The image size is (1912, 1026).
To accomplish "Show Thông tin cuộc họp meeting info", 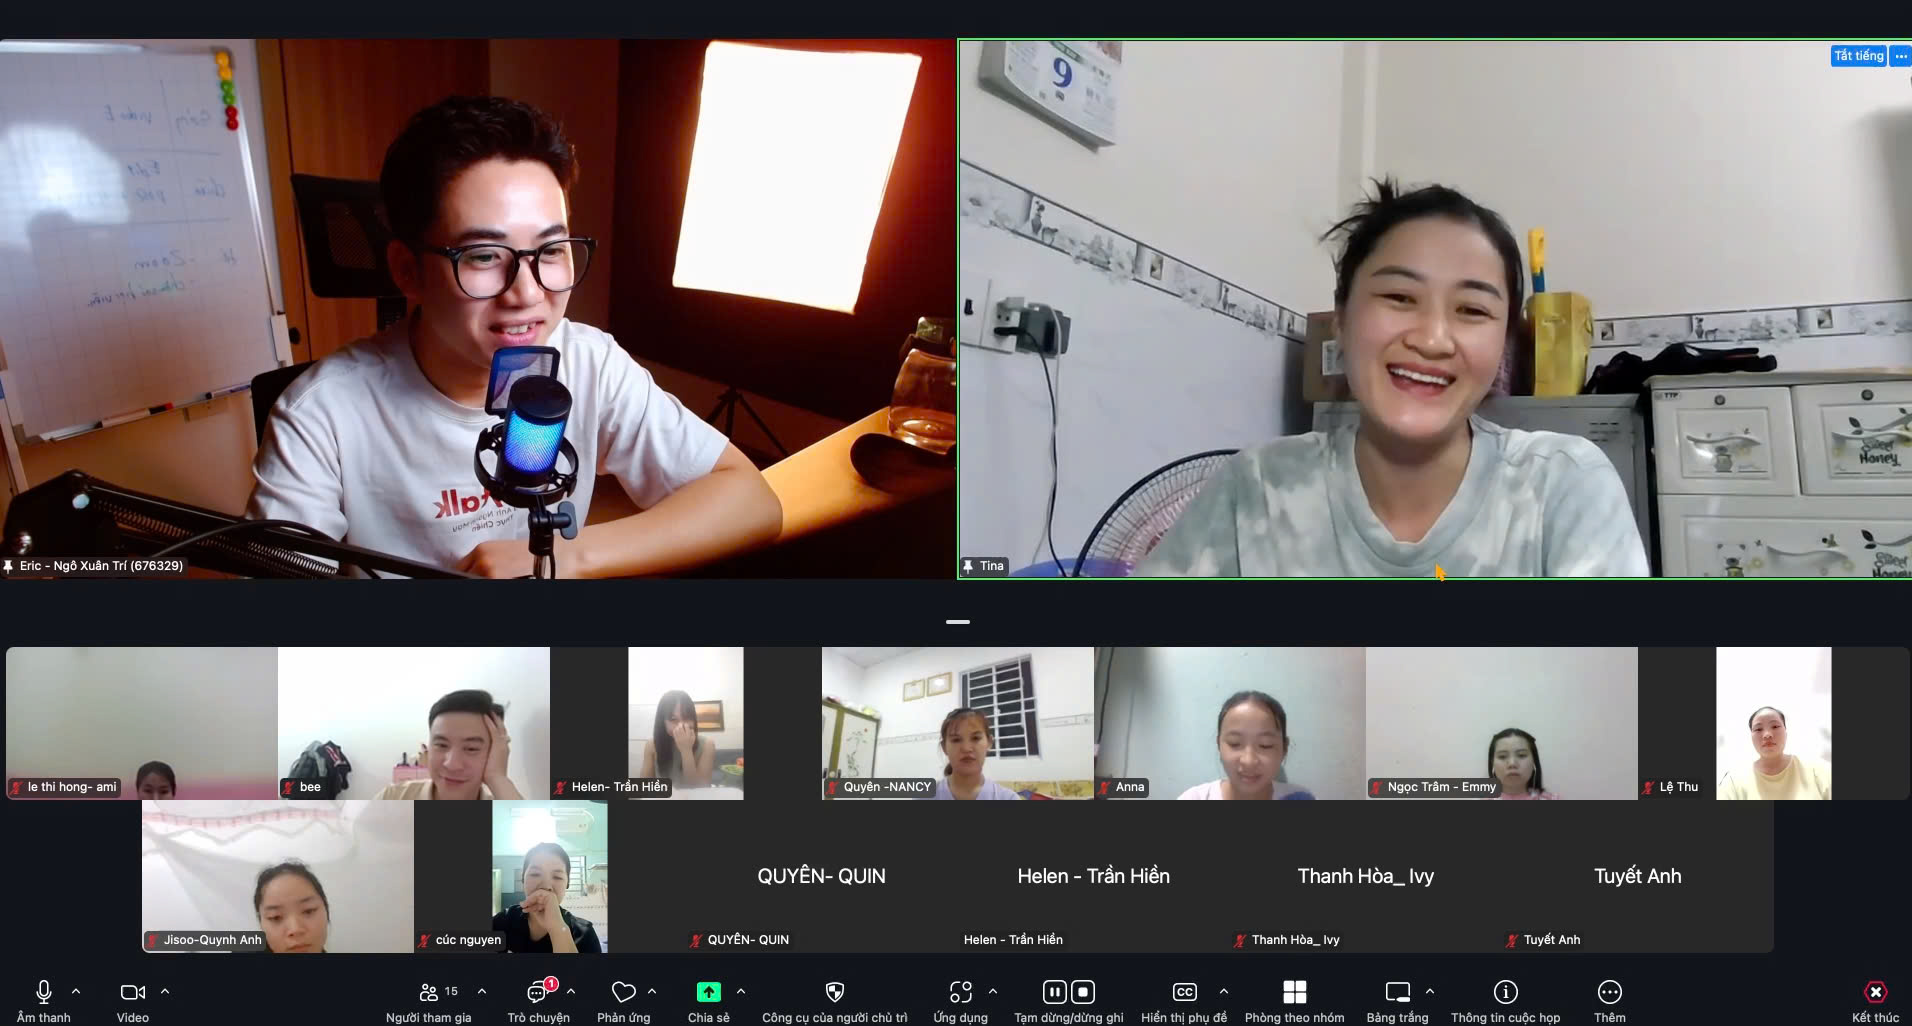I will tap(1505, 992).
